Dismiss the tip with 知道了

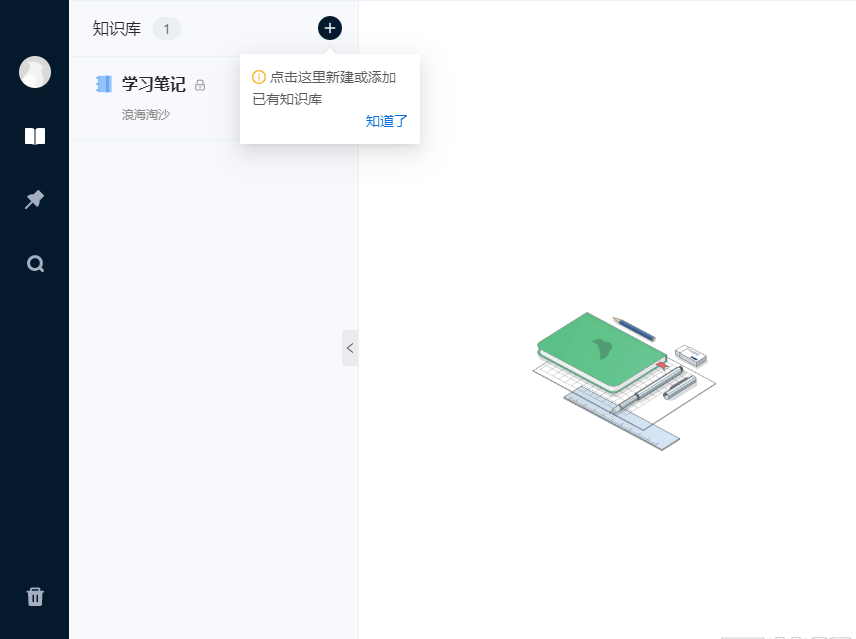(386, 121)
